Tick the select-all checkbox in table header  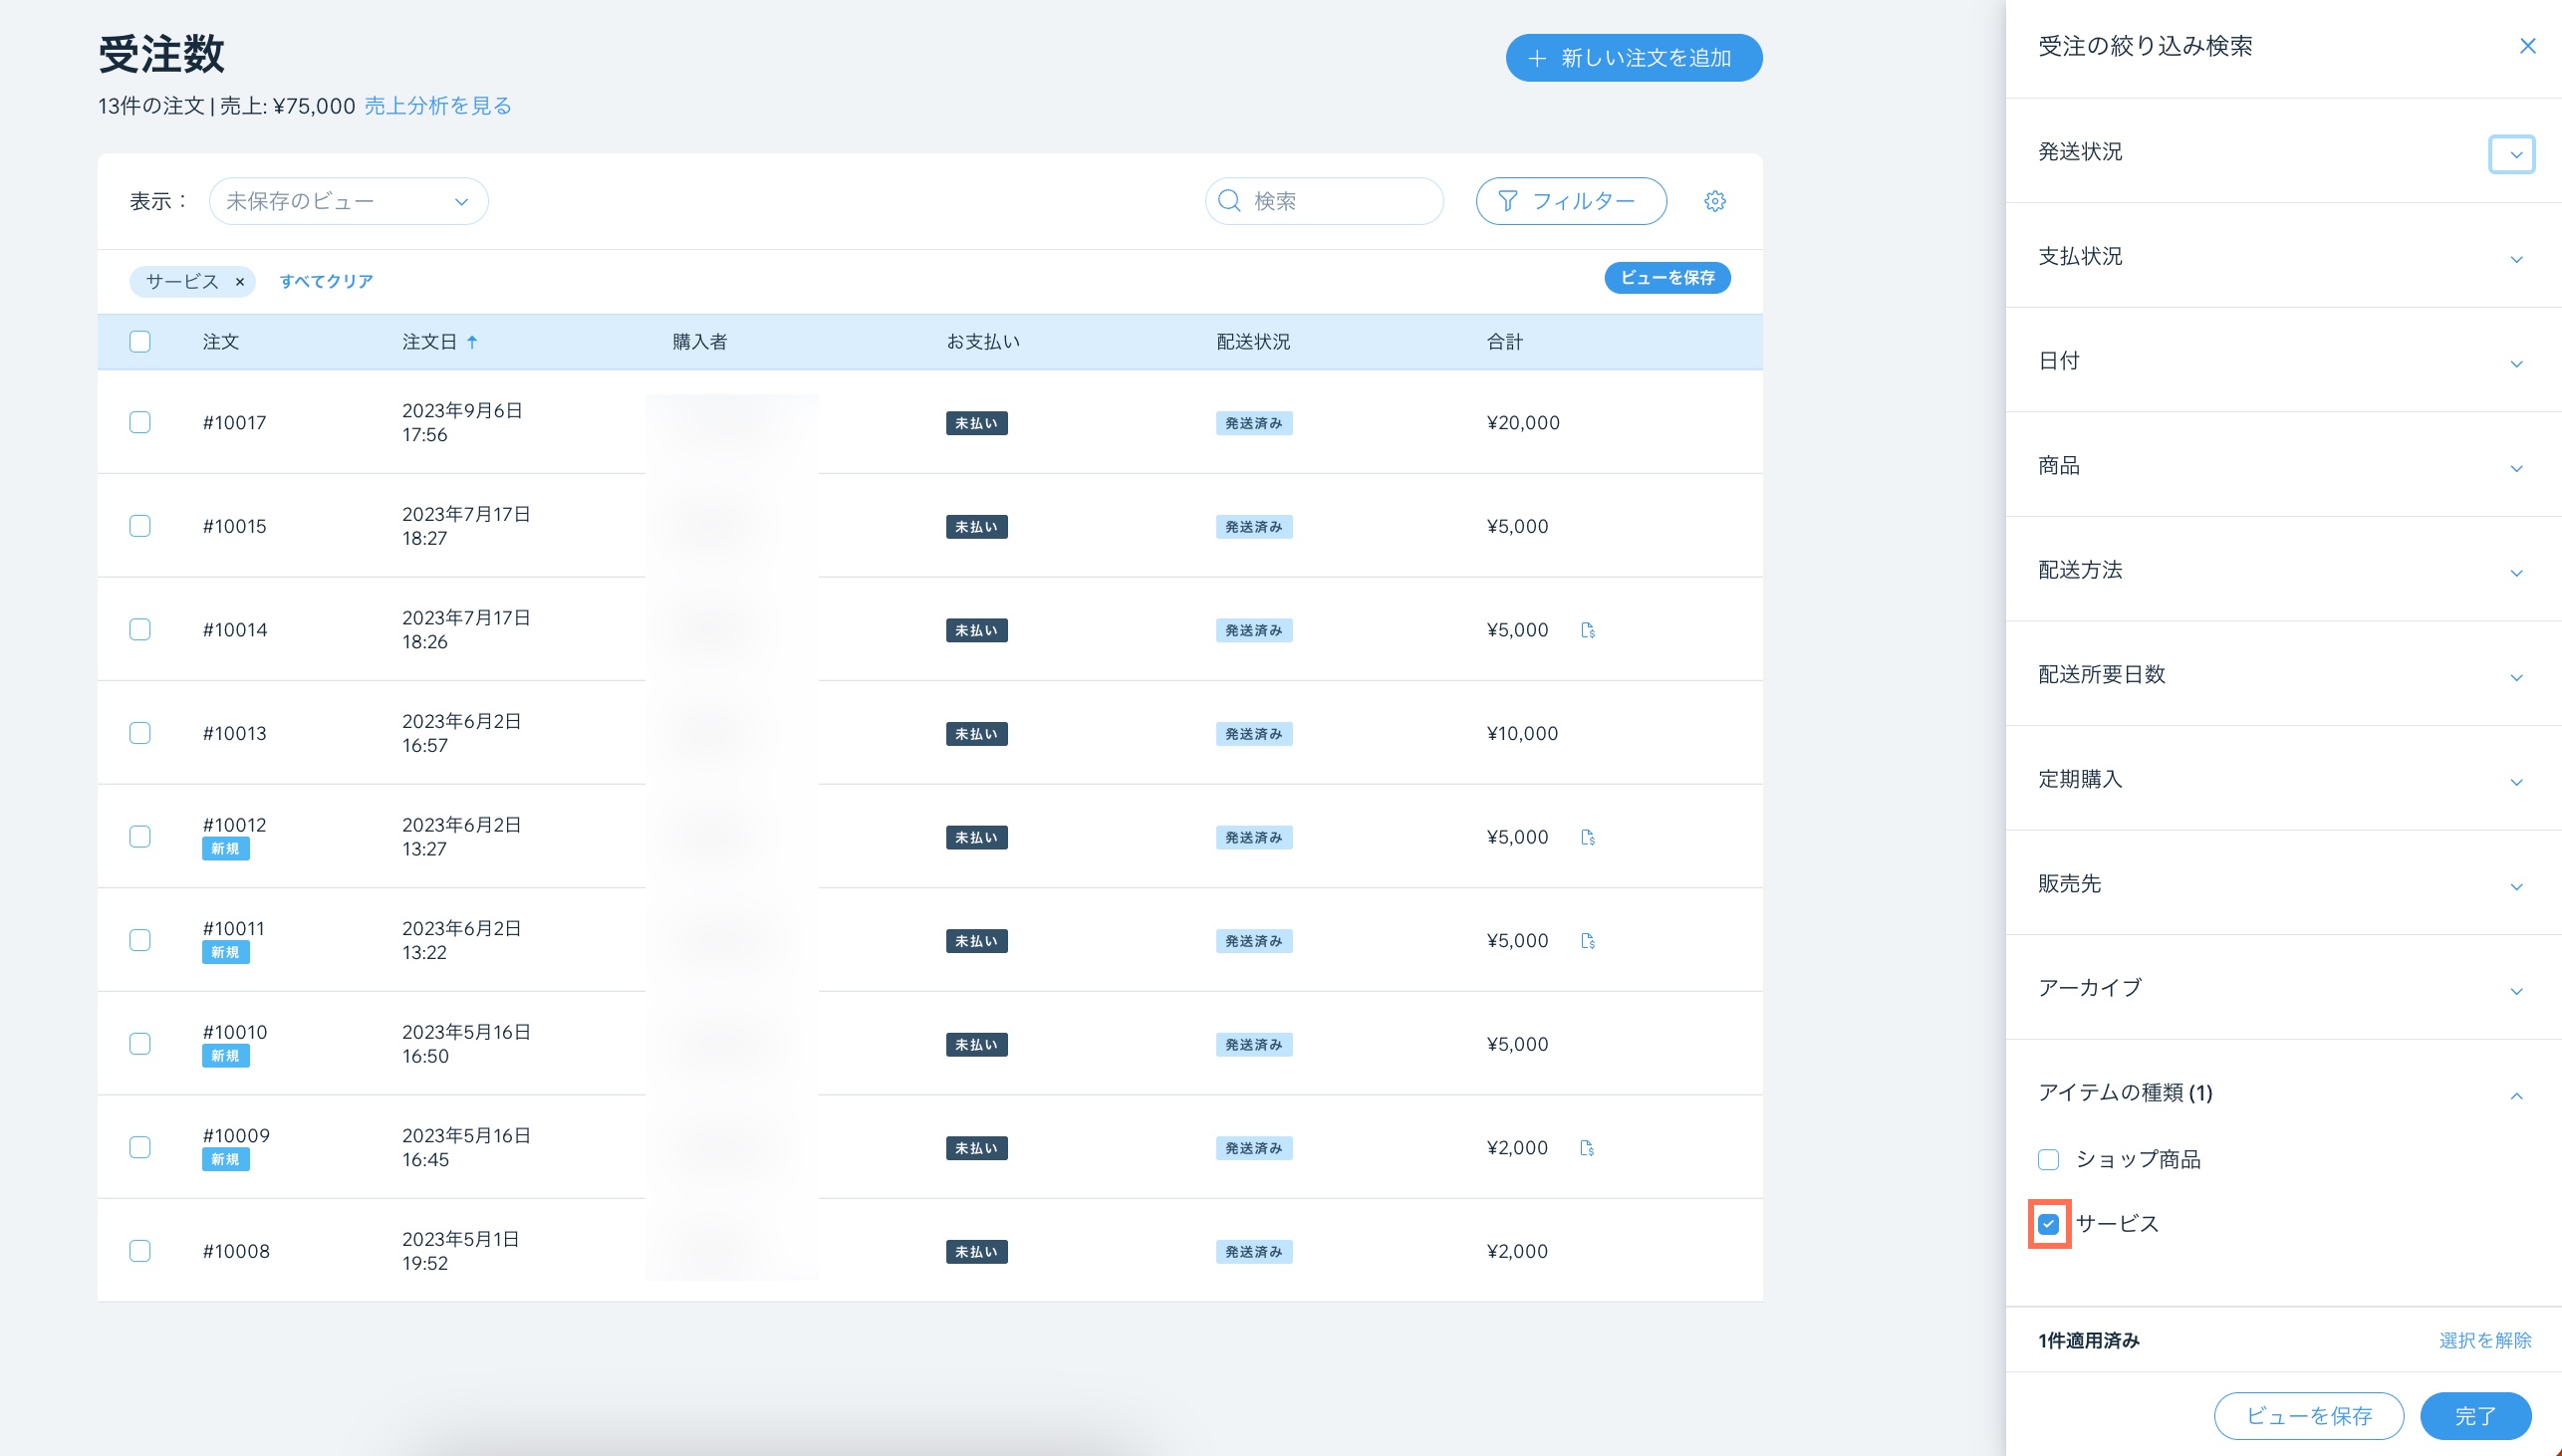[x=140, y=342]
